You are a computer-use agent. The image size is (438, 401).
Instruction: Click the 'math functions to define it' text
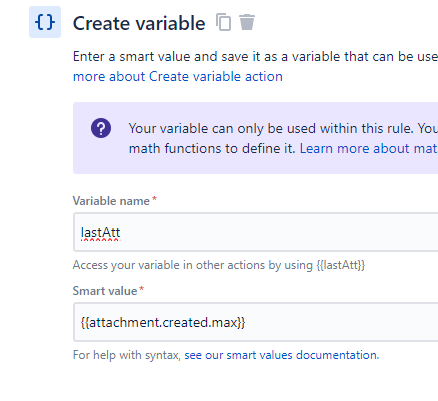212,148
